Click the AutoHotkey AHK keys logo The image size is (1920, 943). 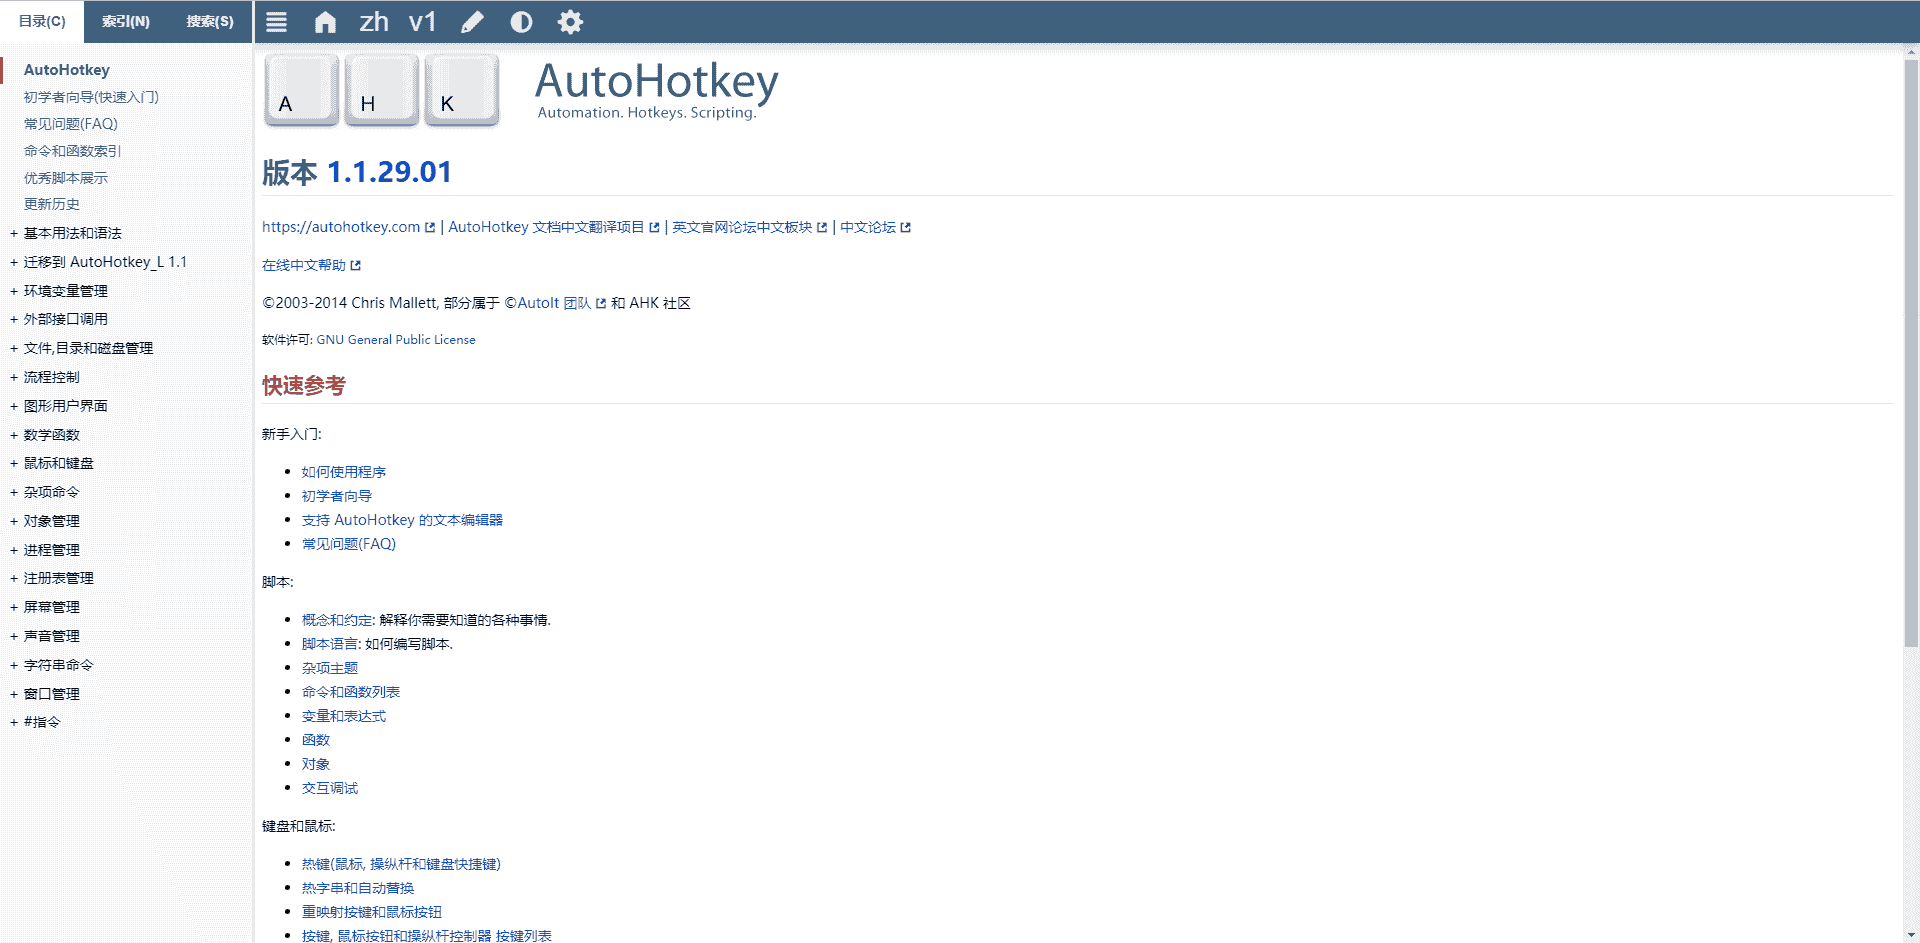point(381,91)
